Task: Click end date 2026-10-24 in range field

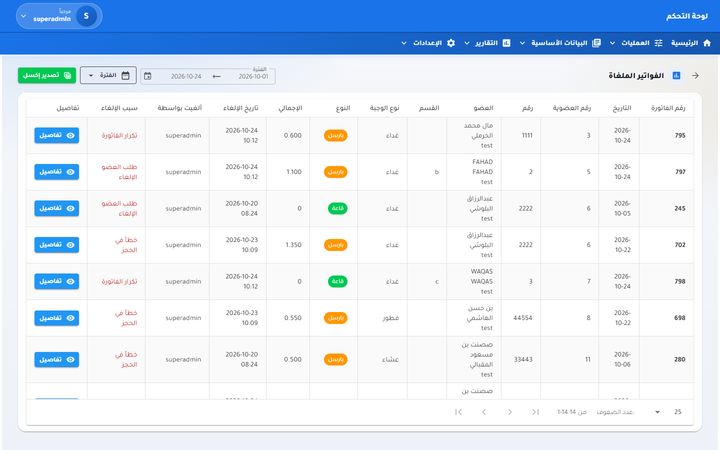Action: pos(186,76)
